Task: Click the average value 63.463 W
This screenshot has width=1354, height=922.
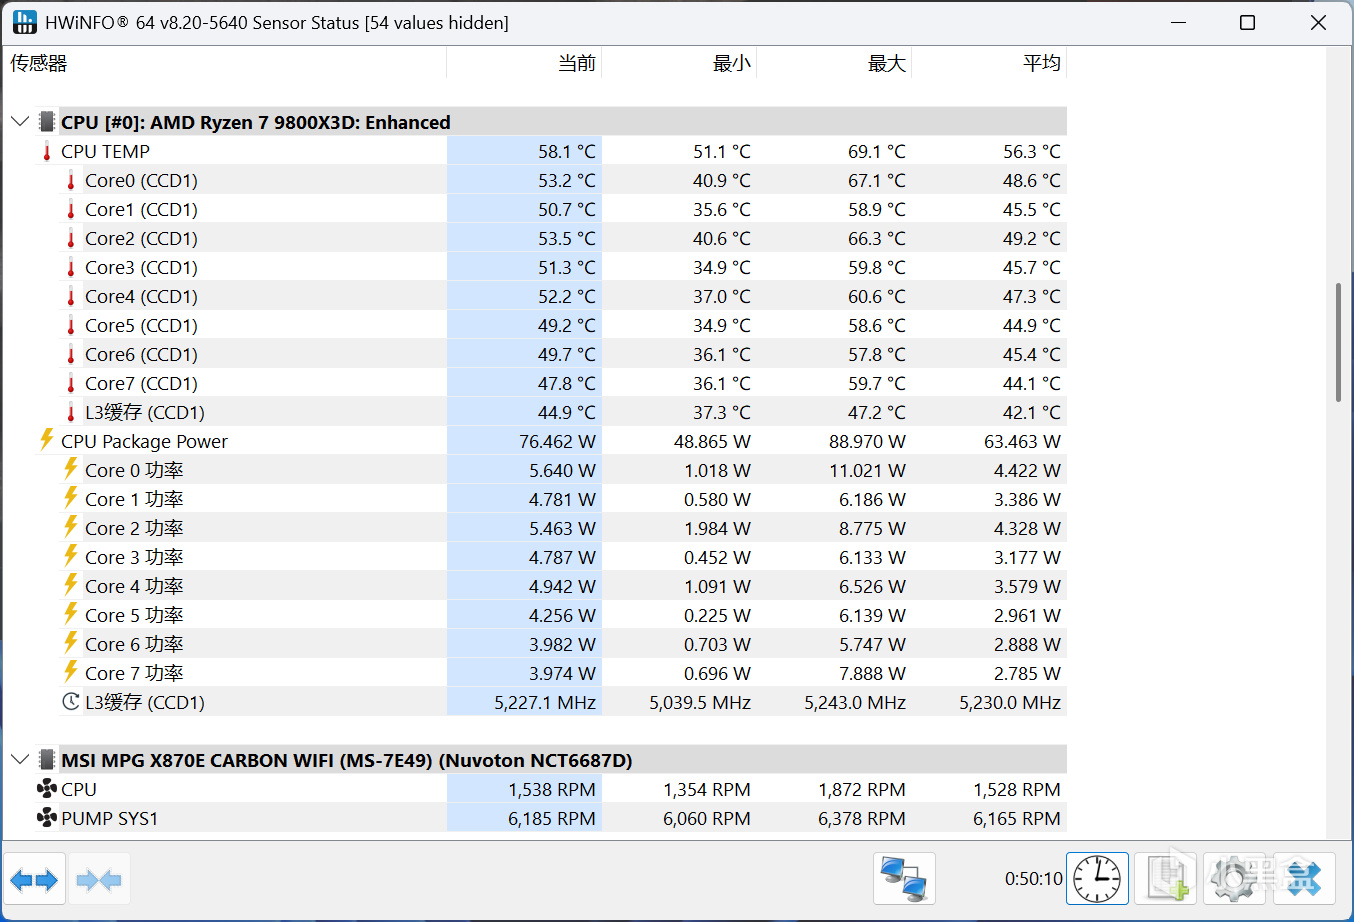Action: coord(1022,442)
